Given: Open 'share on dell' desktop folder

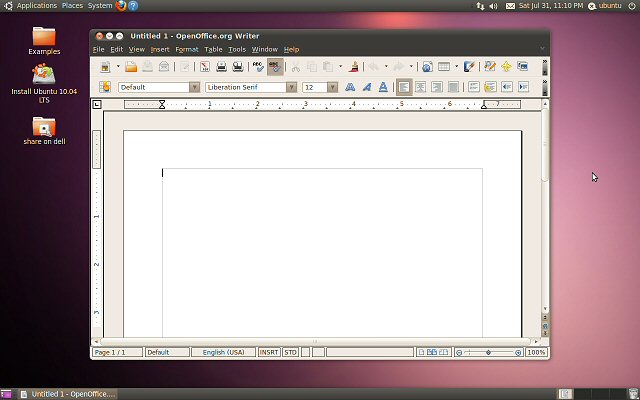Looking at the screenshot, I should [x=44, y=131].
